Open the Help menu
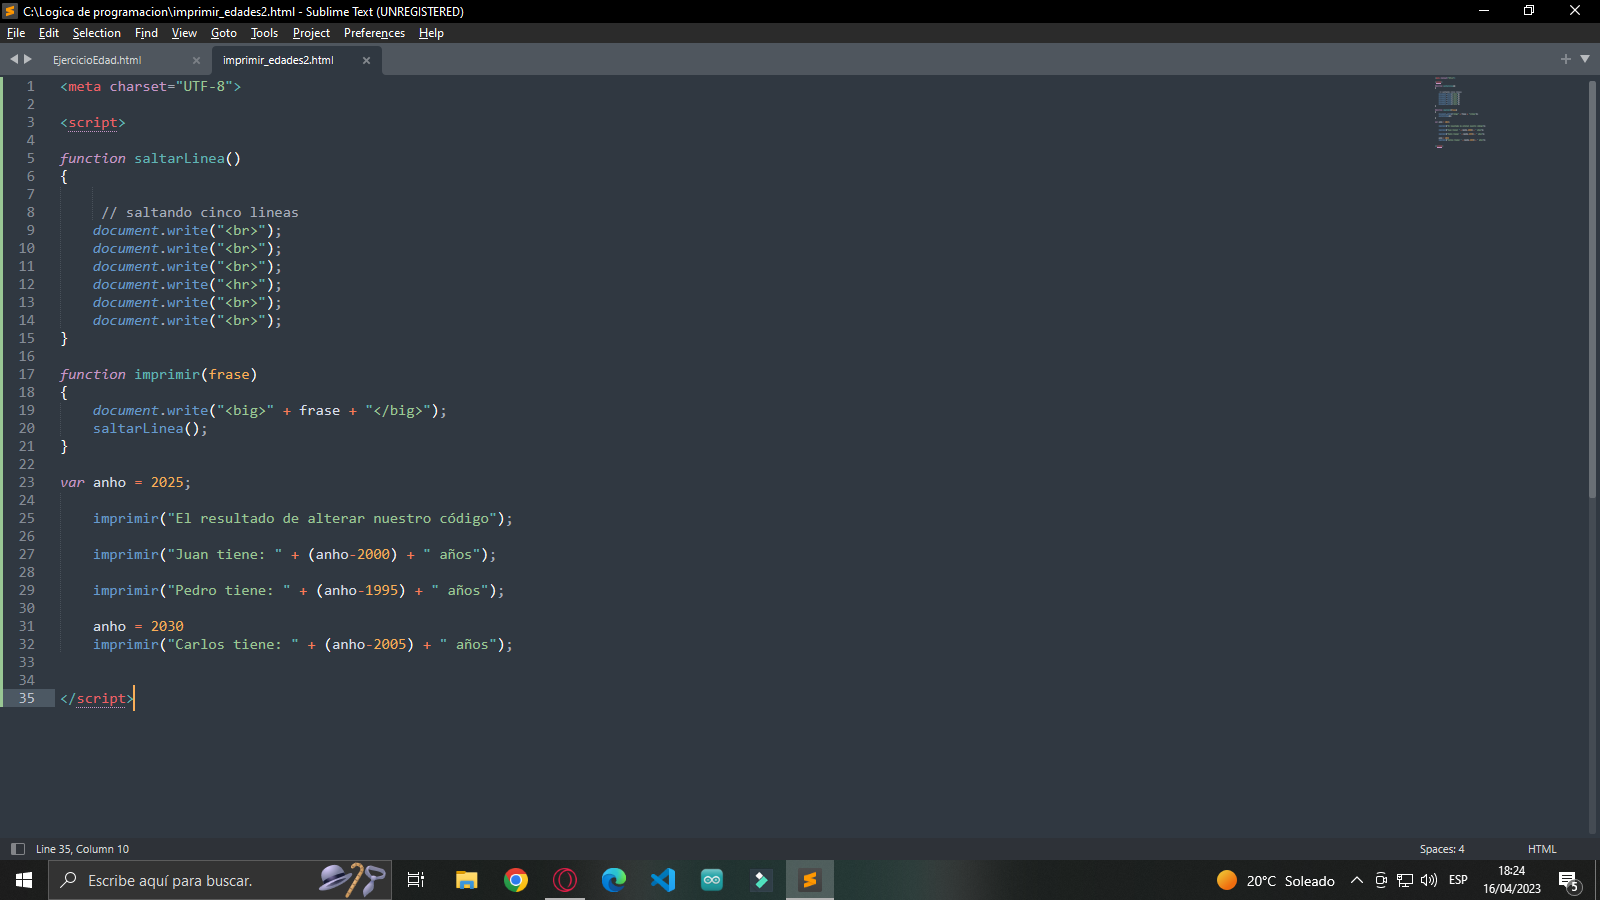Image resolution: width=1600 pixels, height=900 pixels. click(431, 33)
